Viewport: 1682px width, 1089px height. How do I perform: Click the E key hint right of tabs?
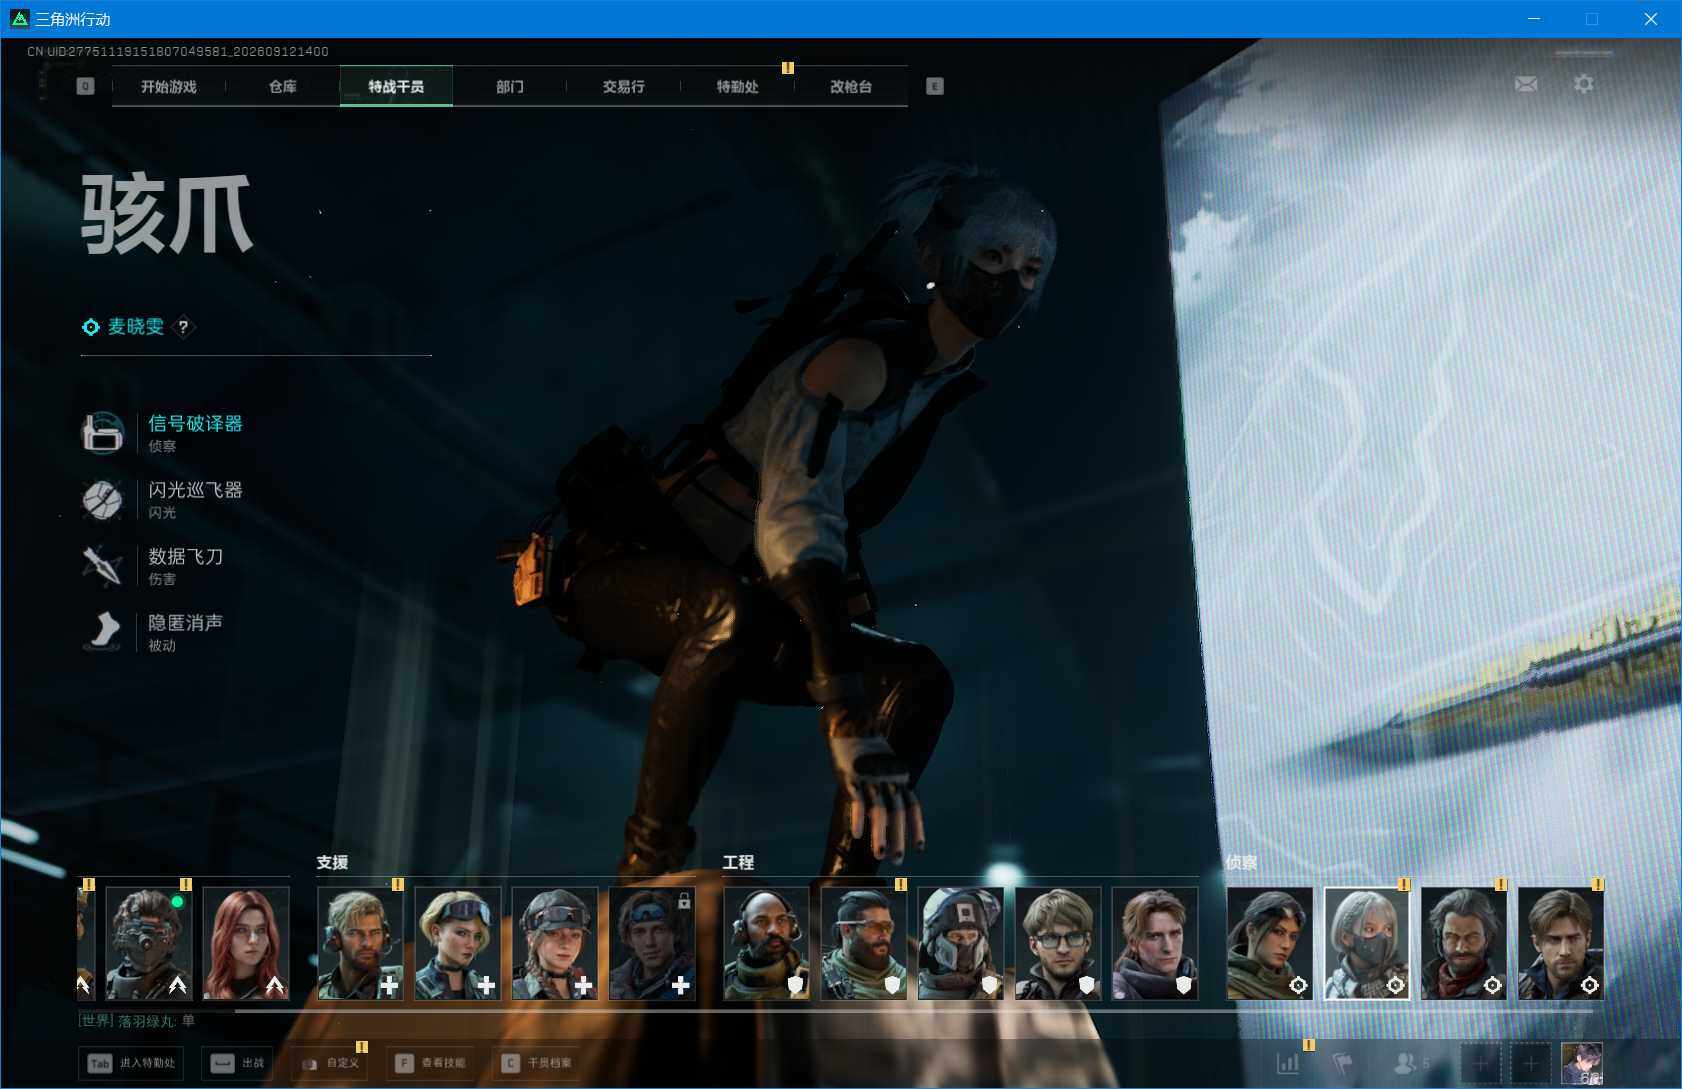click(x=935, y=86)
